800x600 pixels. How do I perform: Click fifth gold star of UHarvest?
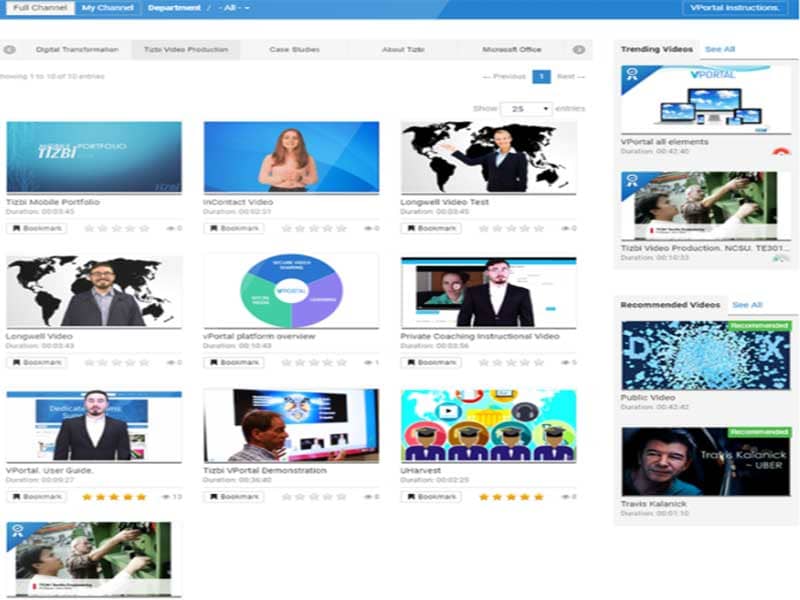pyautogui.click(x=539, y=496)
